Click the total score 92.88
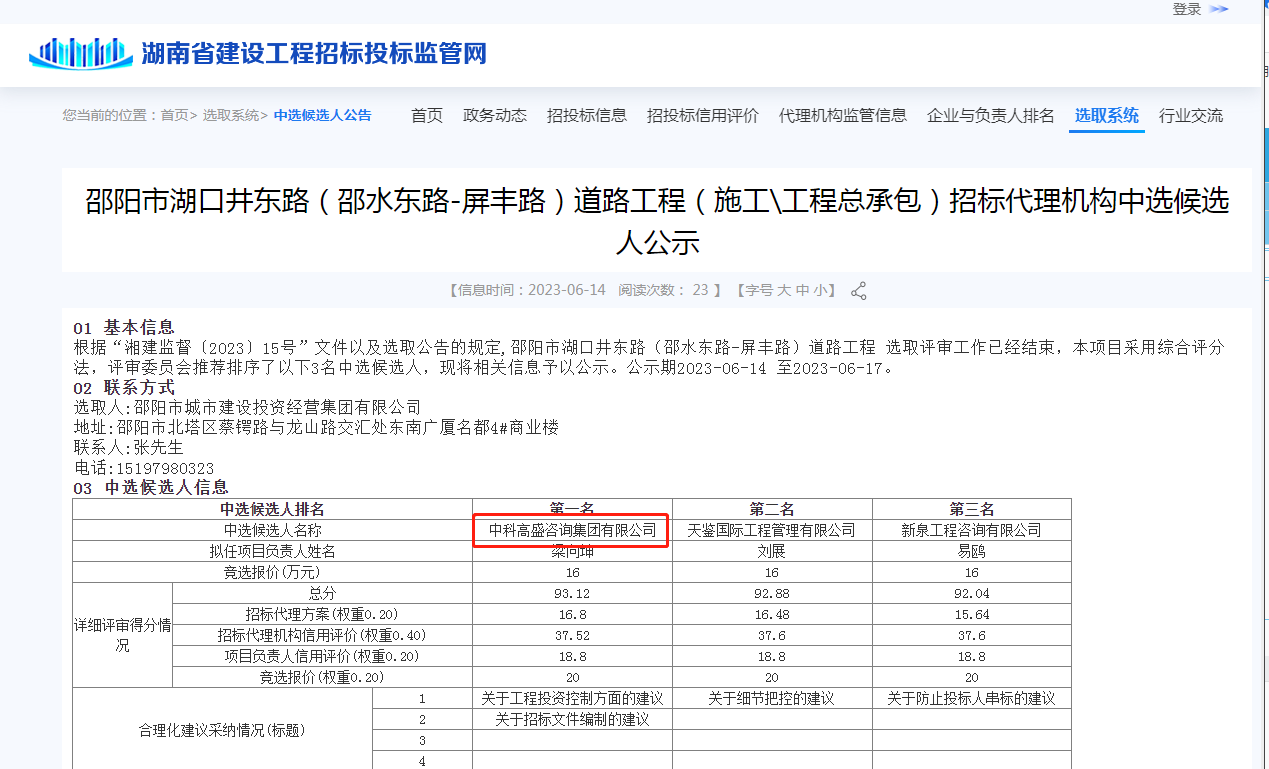 tap(772, 593)
